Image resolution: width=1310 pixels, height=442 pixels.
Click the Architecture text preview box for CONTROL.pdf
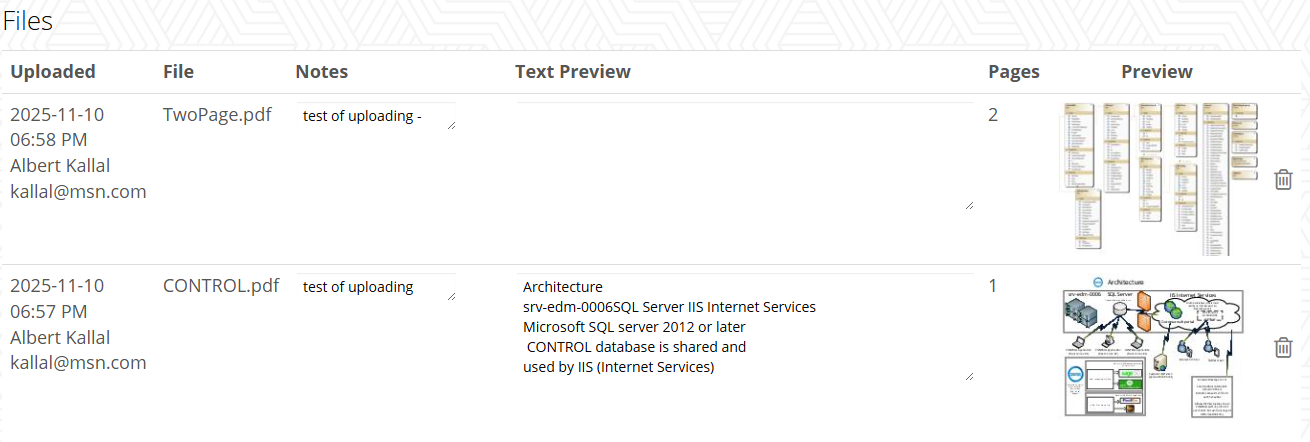[745, 327]
